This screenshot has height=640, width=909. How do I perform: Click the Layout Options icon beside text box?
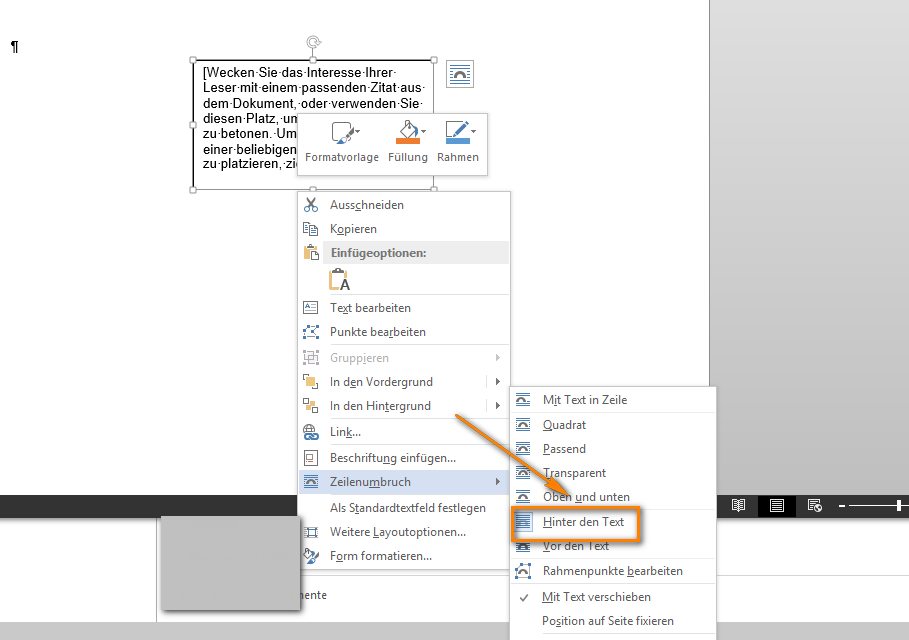point(460,74)
